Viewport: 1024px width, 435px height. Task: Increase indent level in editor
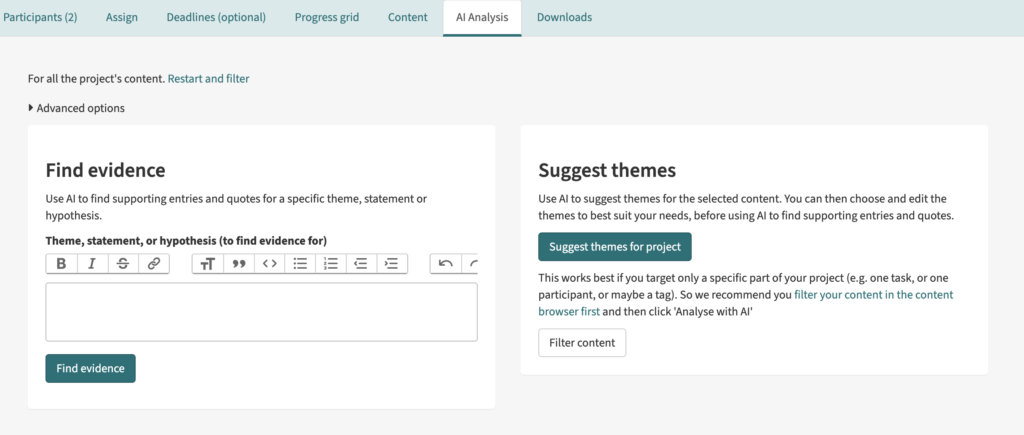(x=392, y=264)
